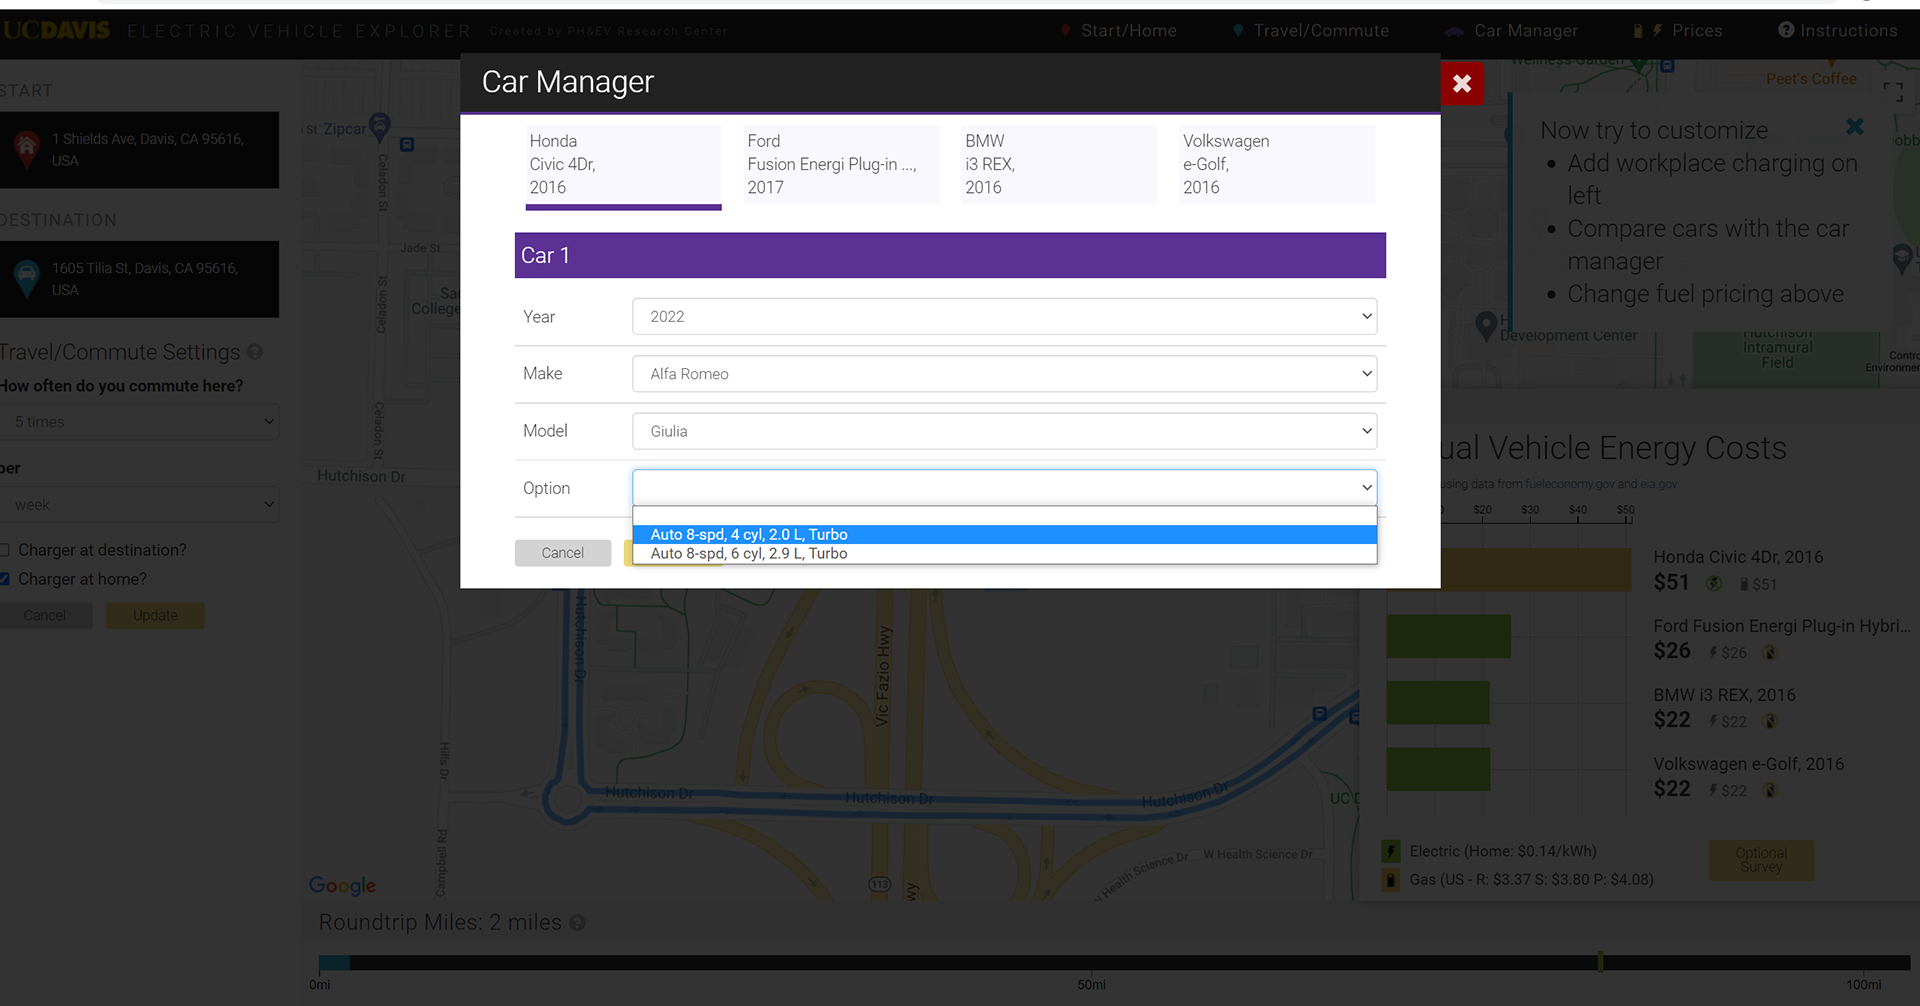This screenshot has width=1920, height=1006.
Task: Switch to Ford Fusion Energi Plug-in 2017 tab
Action: click(841, 165)
